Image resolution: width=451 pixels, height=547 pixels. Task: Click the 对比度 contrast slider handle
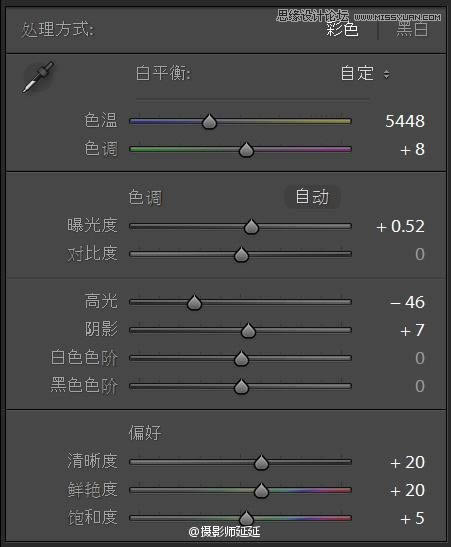[241, 254]
